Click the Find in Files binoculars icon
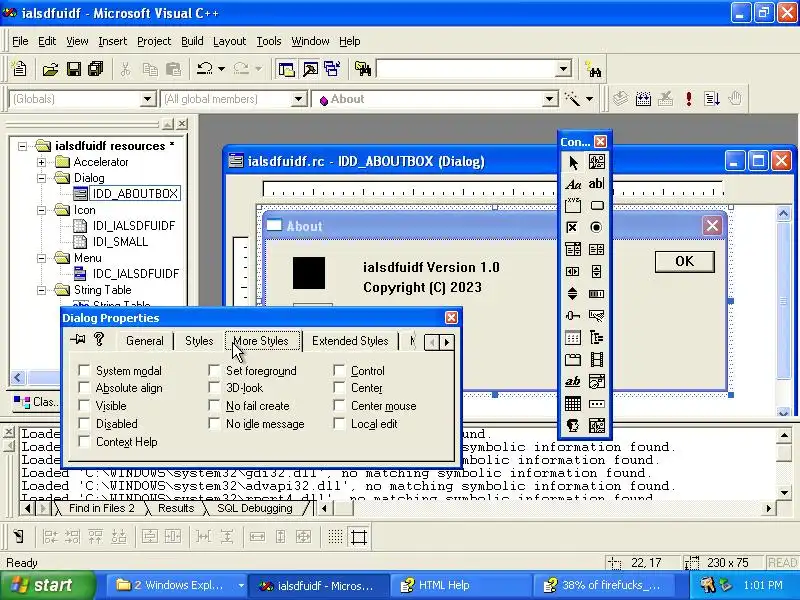Viewport: 800px width, 600px height. 363,69
